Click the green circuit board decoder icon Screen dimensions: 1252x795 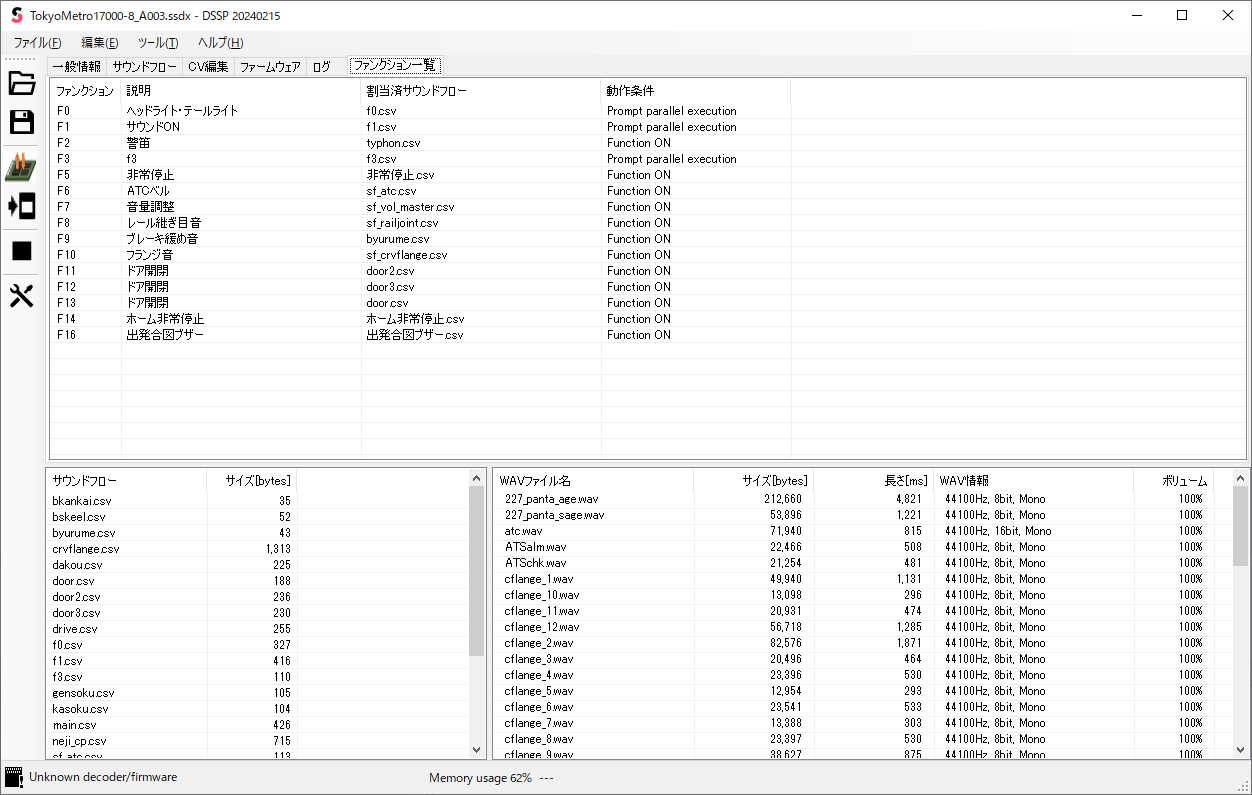click(x=22, y=167)
